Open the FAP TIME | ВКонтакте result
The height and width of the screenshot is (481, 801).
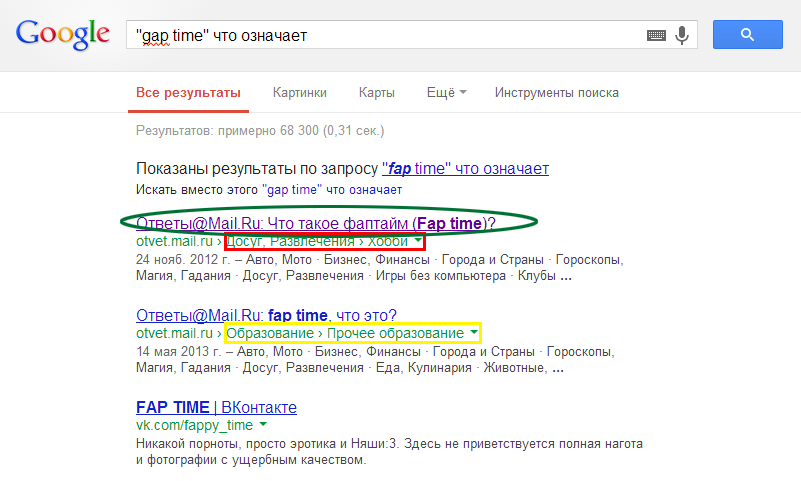[x=216, y=407]
